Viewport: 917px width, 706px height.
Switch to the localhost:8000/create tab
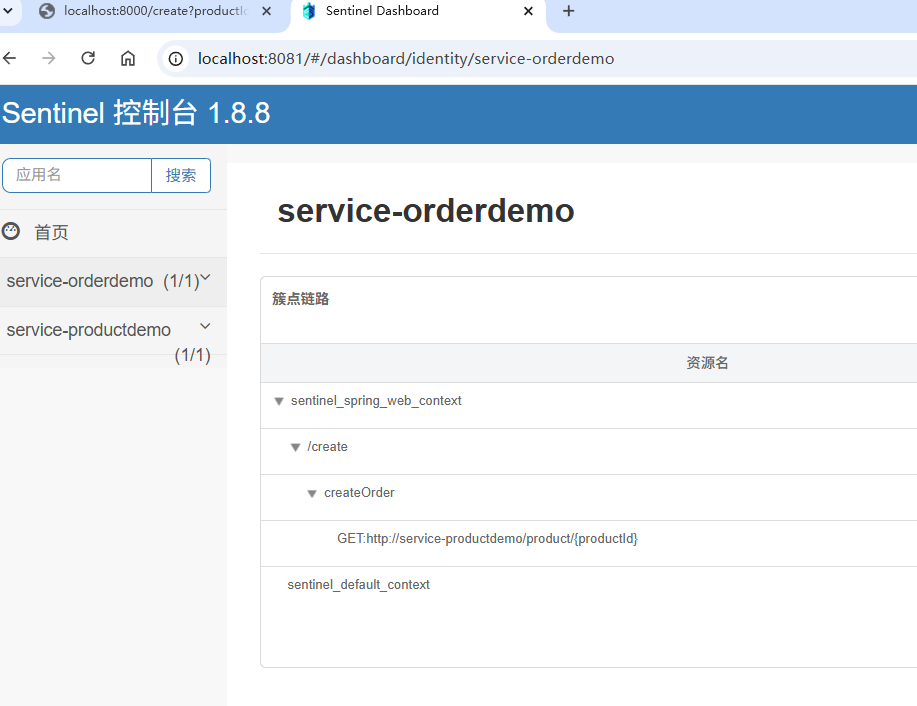pyautogui.click(x=156, y=11)
